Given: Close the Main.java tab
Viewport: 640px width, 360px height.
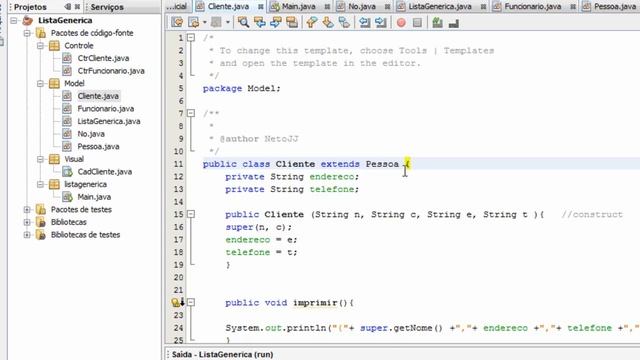Looking at the screenshot, I should click(x=327, y=7).
